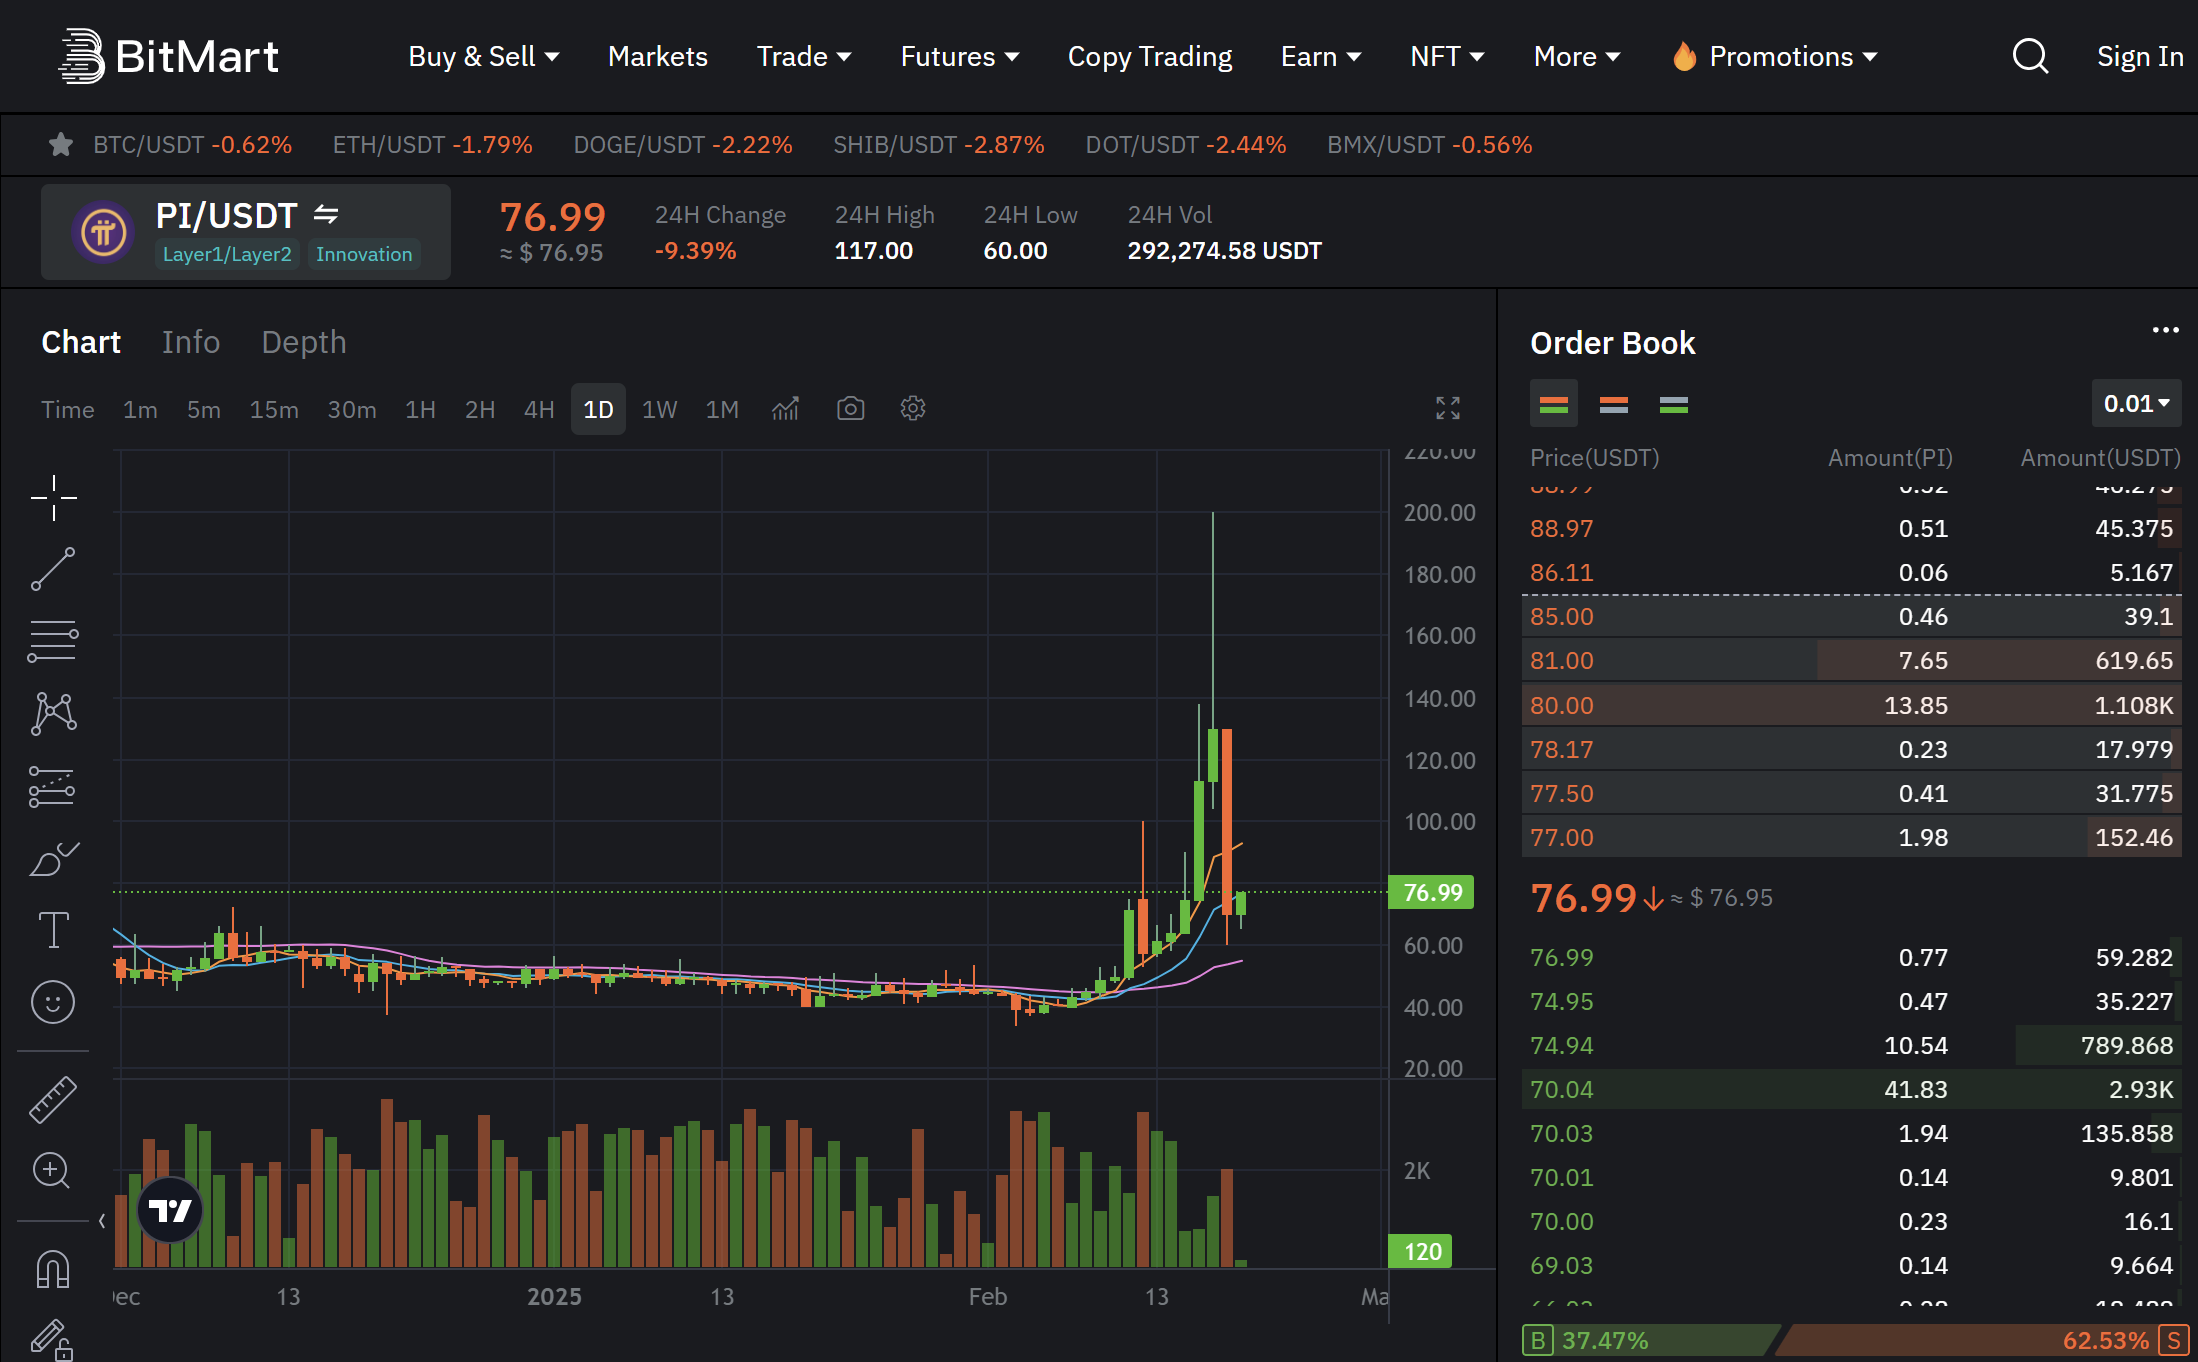Select the 1D chart interval

[598, 409]
